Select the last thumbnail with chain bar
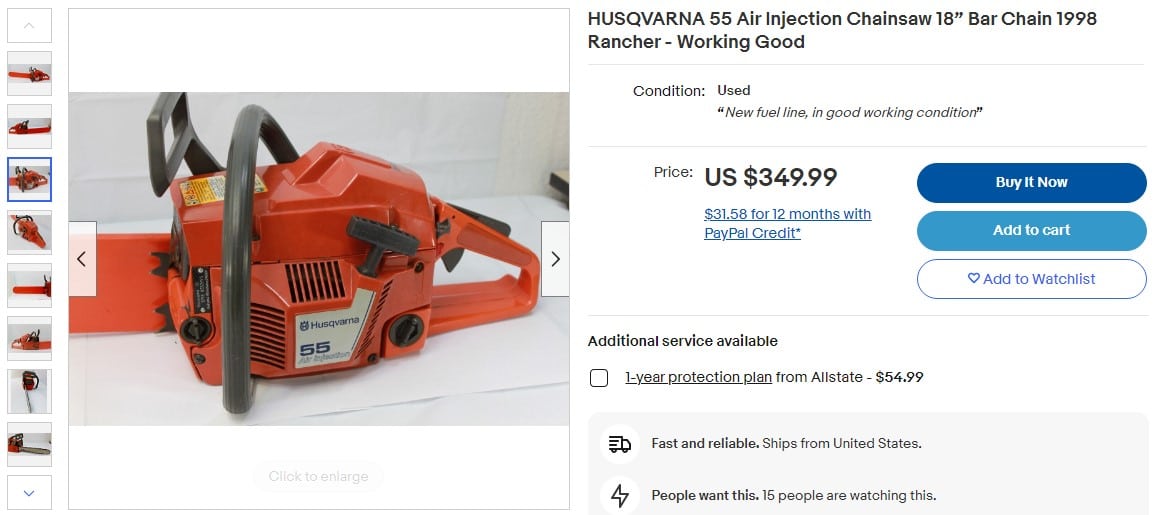Image resolution: width=1155 pixels, height=515 pixels. (29, 444)
